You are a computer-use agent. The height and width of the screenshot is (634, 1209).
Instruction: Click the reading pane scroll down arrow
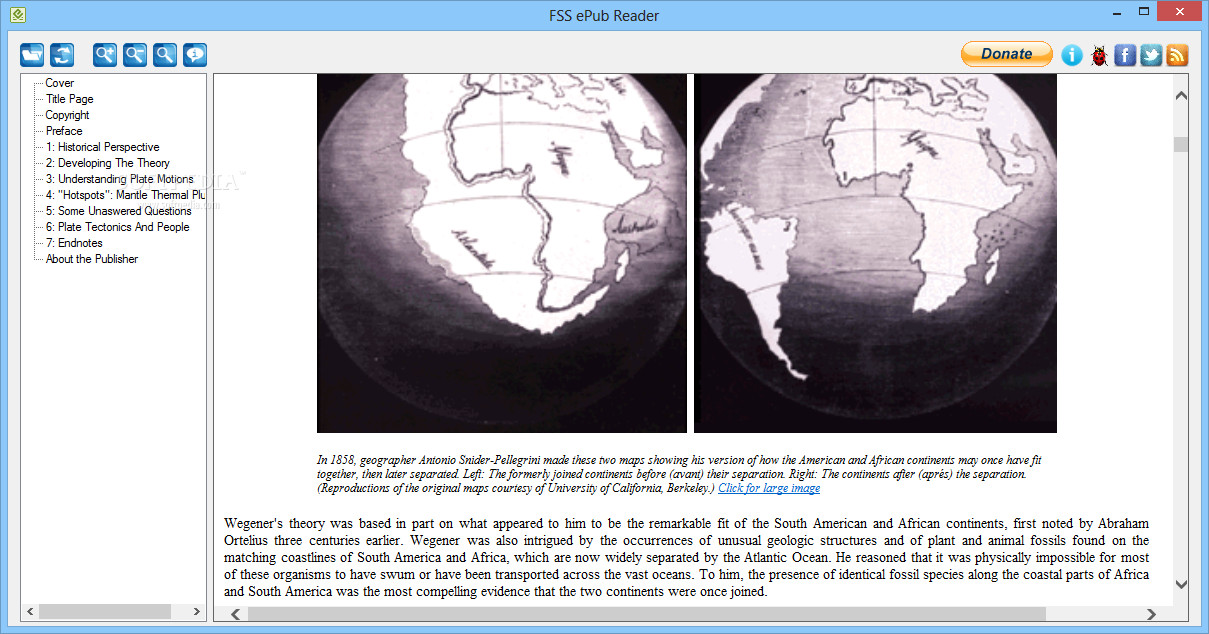[x=1181, y=584]
